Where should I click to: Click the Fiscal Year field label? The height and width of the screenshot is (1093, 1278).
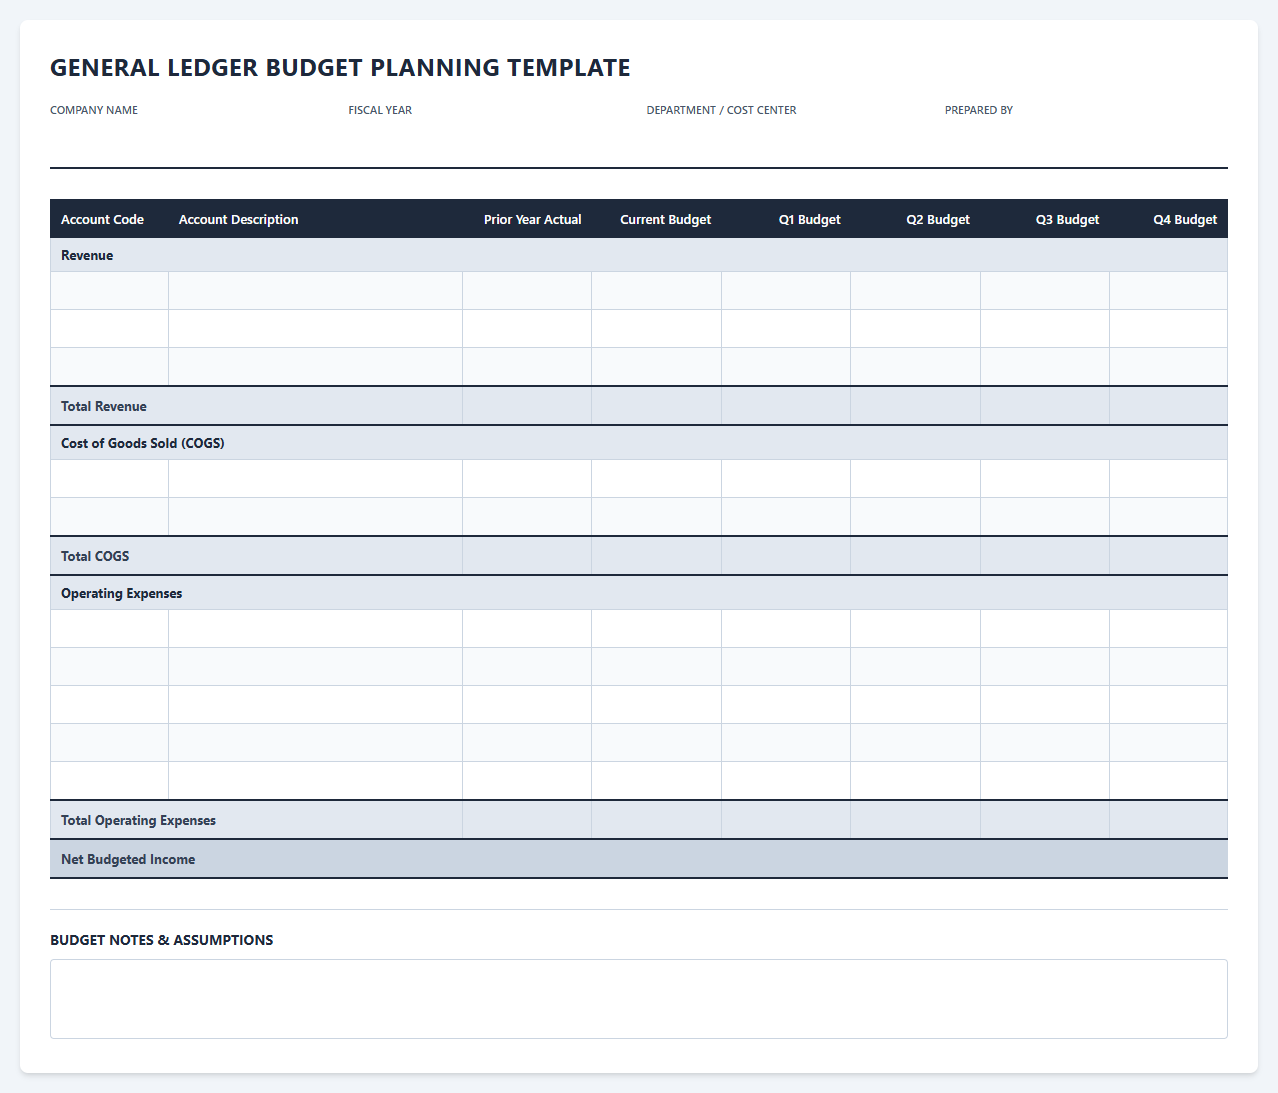point(380,110)
